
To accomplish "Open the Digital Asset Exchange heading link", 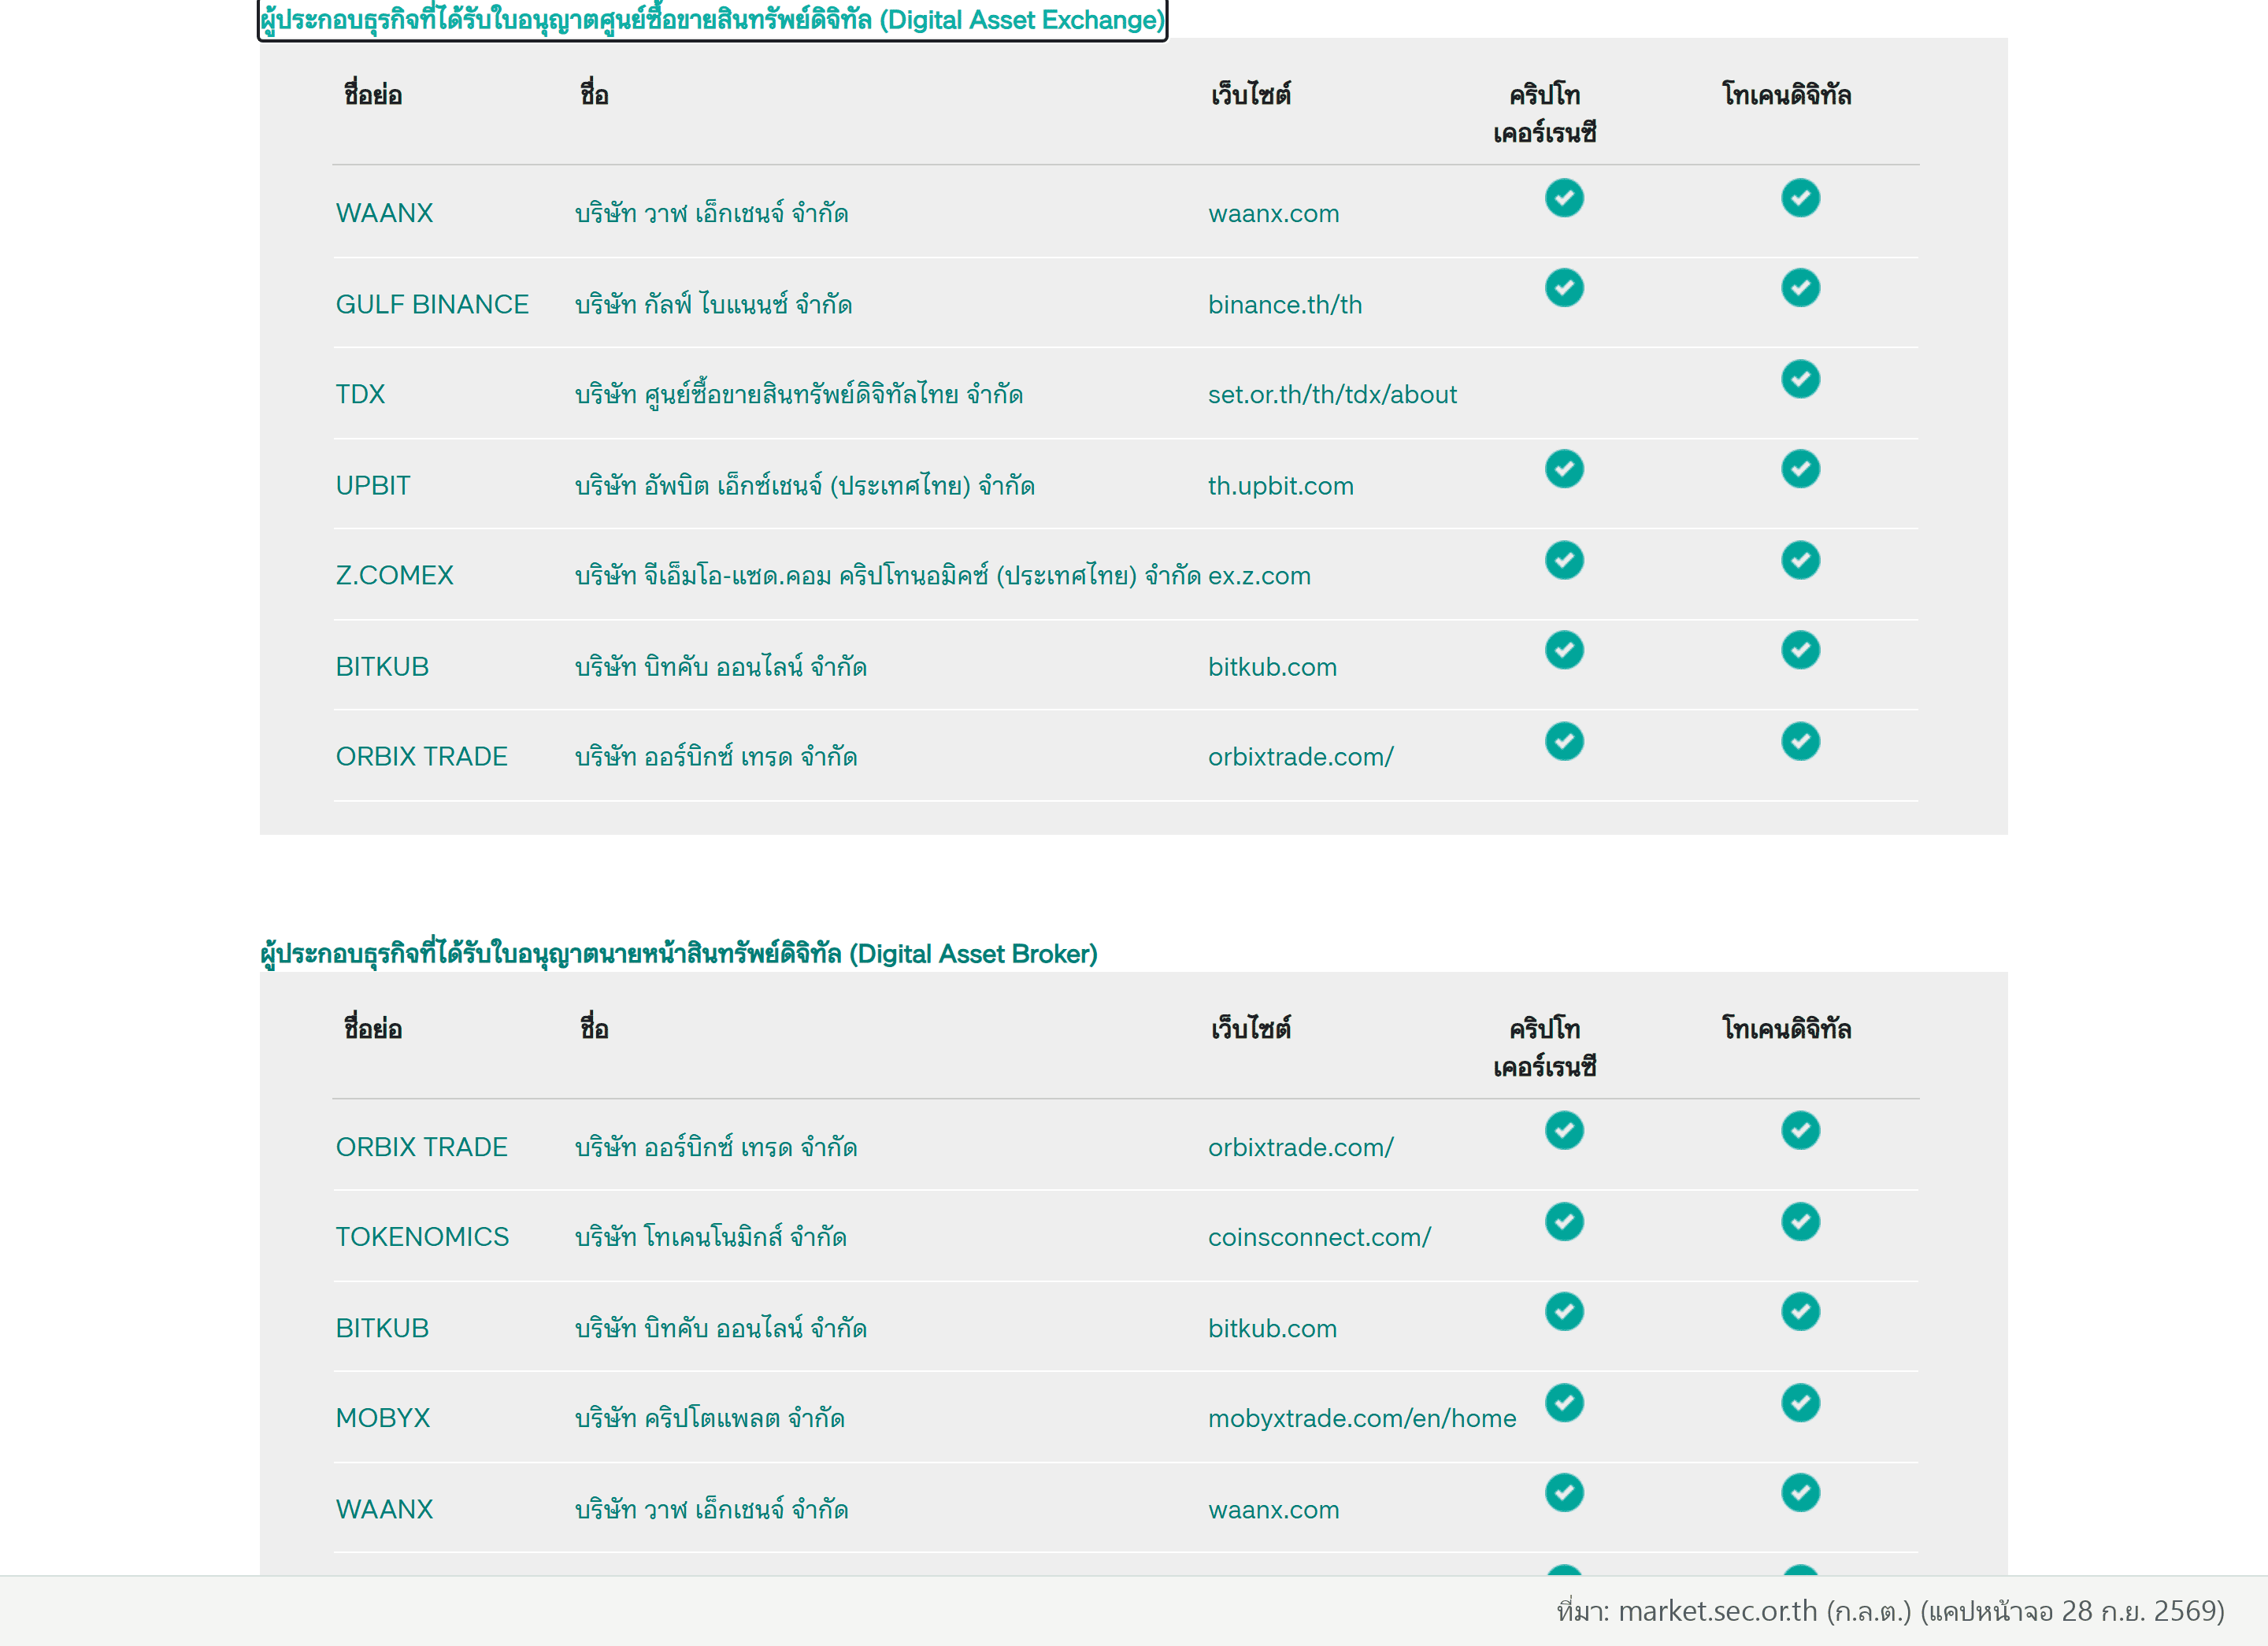I will (x=712, y=20).
